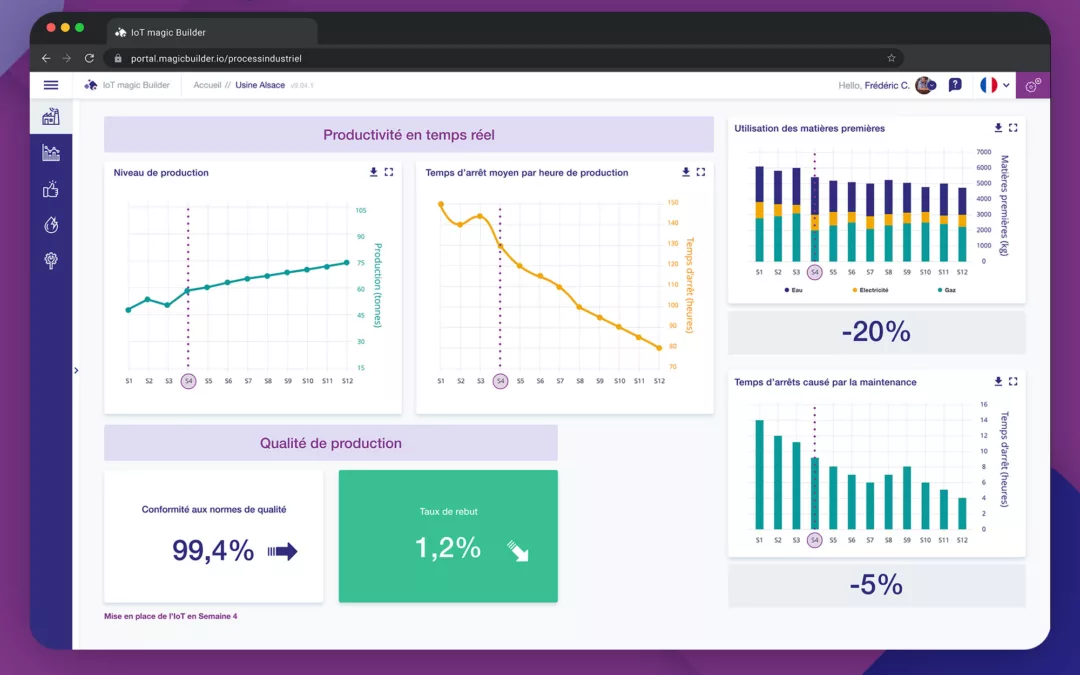Expand the left sidebar with arrow
1080x675 pixels.
76,370
